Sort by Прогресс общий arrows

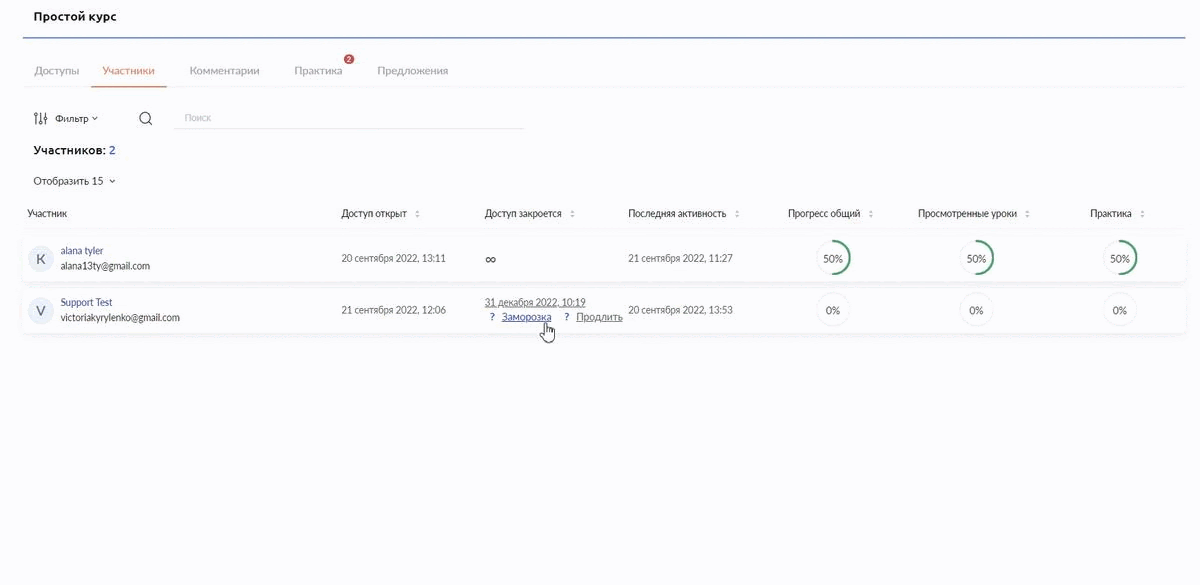(x=871, y=214)
